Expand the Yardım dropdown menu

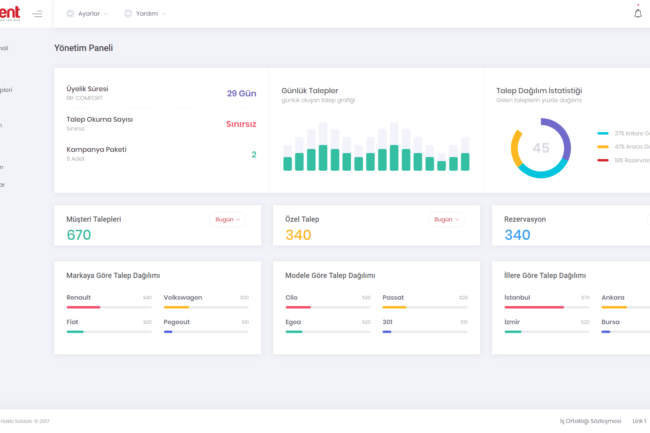150,14
